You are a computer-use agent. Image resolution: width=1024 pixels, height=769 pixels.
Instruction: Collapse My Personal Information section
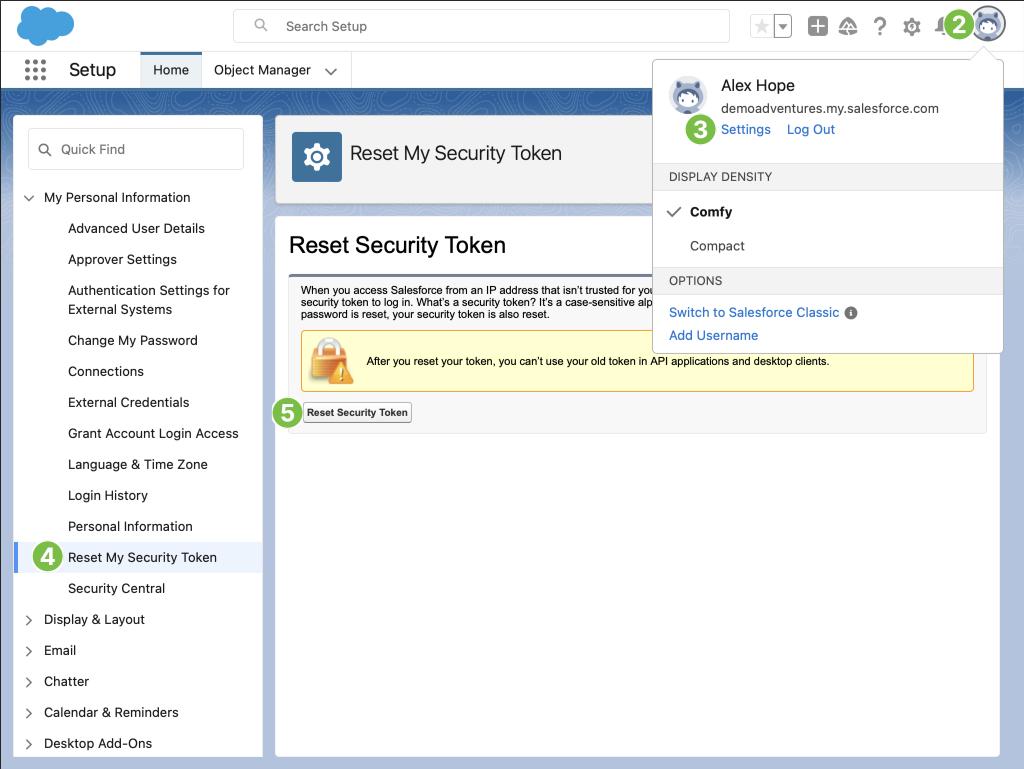29,198
